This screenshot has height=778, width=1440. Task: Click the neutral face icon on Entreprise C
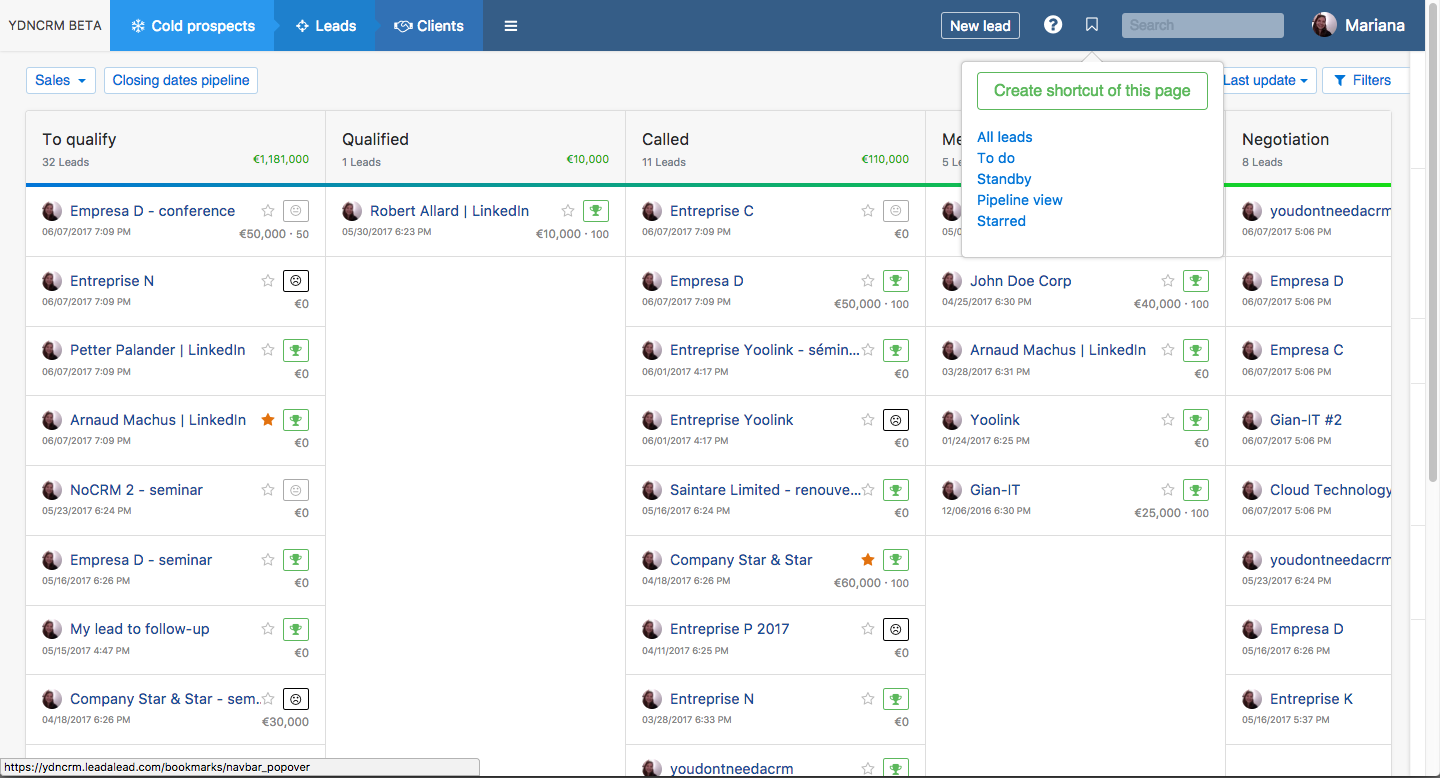895,211
